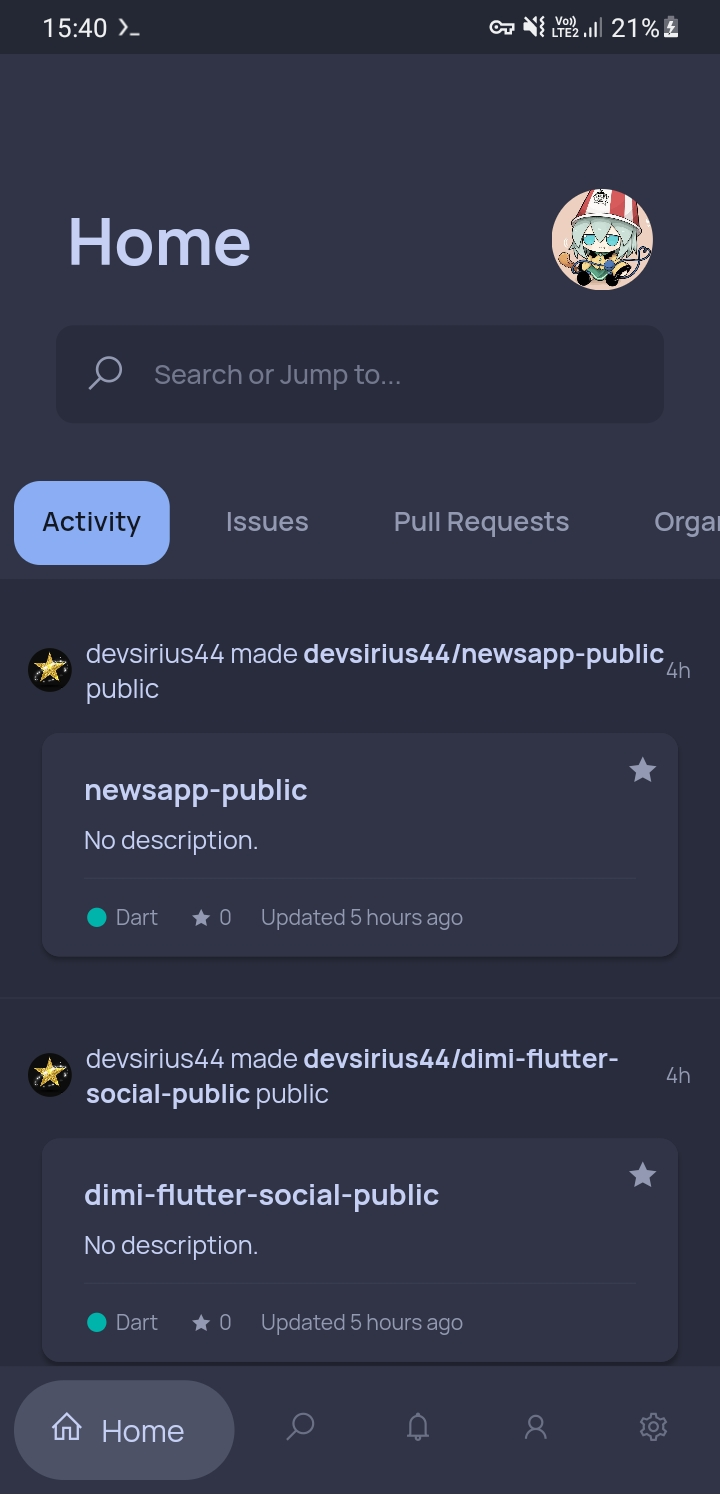
Task: Tap the muted sound icon in status bar
Action: pyautogui.click(x=534, y=28)
